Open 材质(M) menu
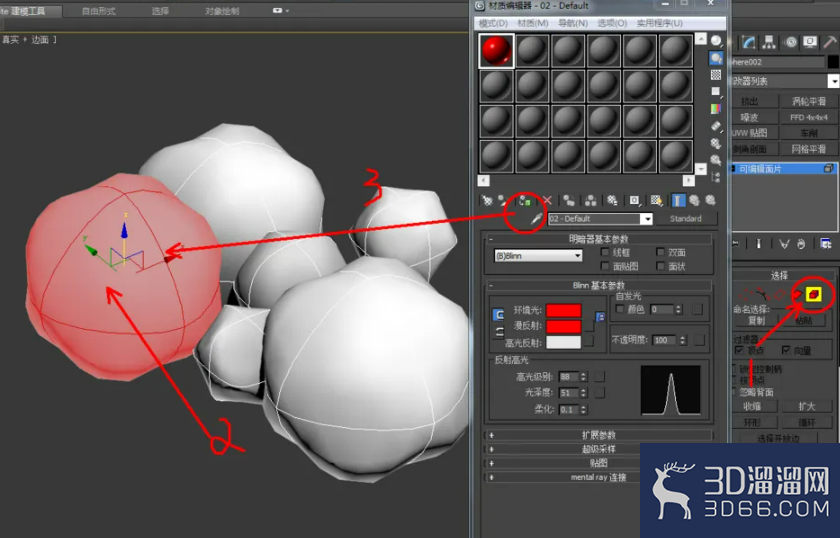Image resolution: width=840 pixels, height=538 pixels. click(x=532, y=23)
